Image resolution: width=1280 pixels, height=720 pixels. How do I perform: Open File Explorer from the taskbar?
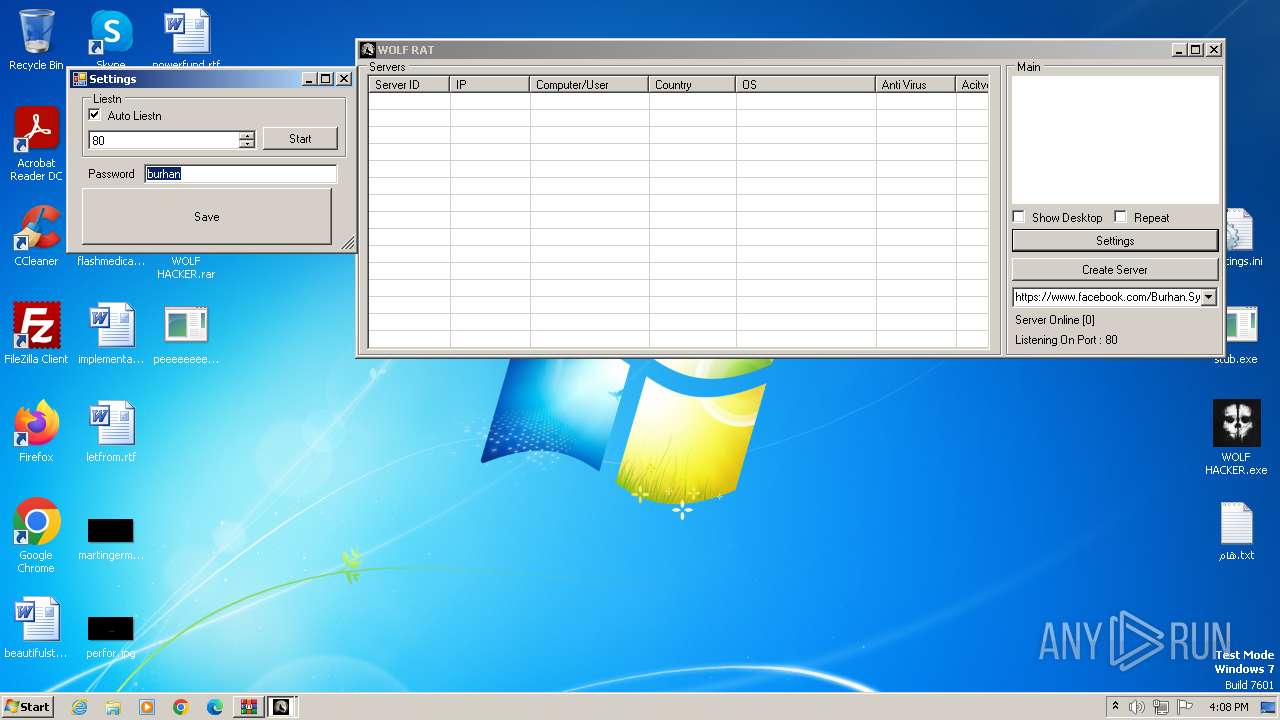click(x=113, y=707)
